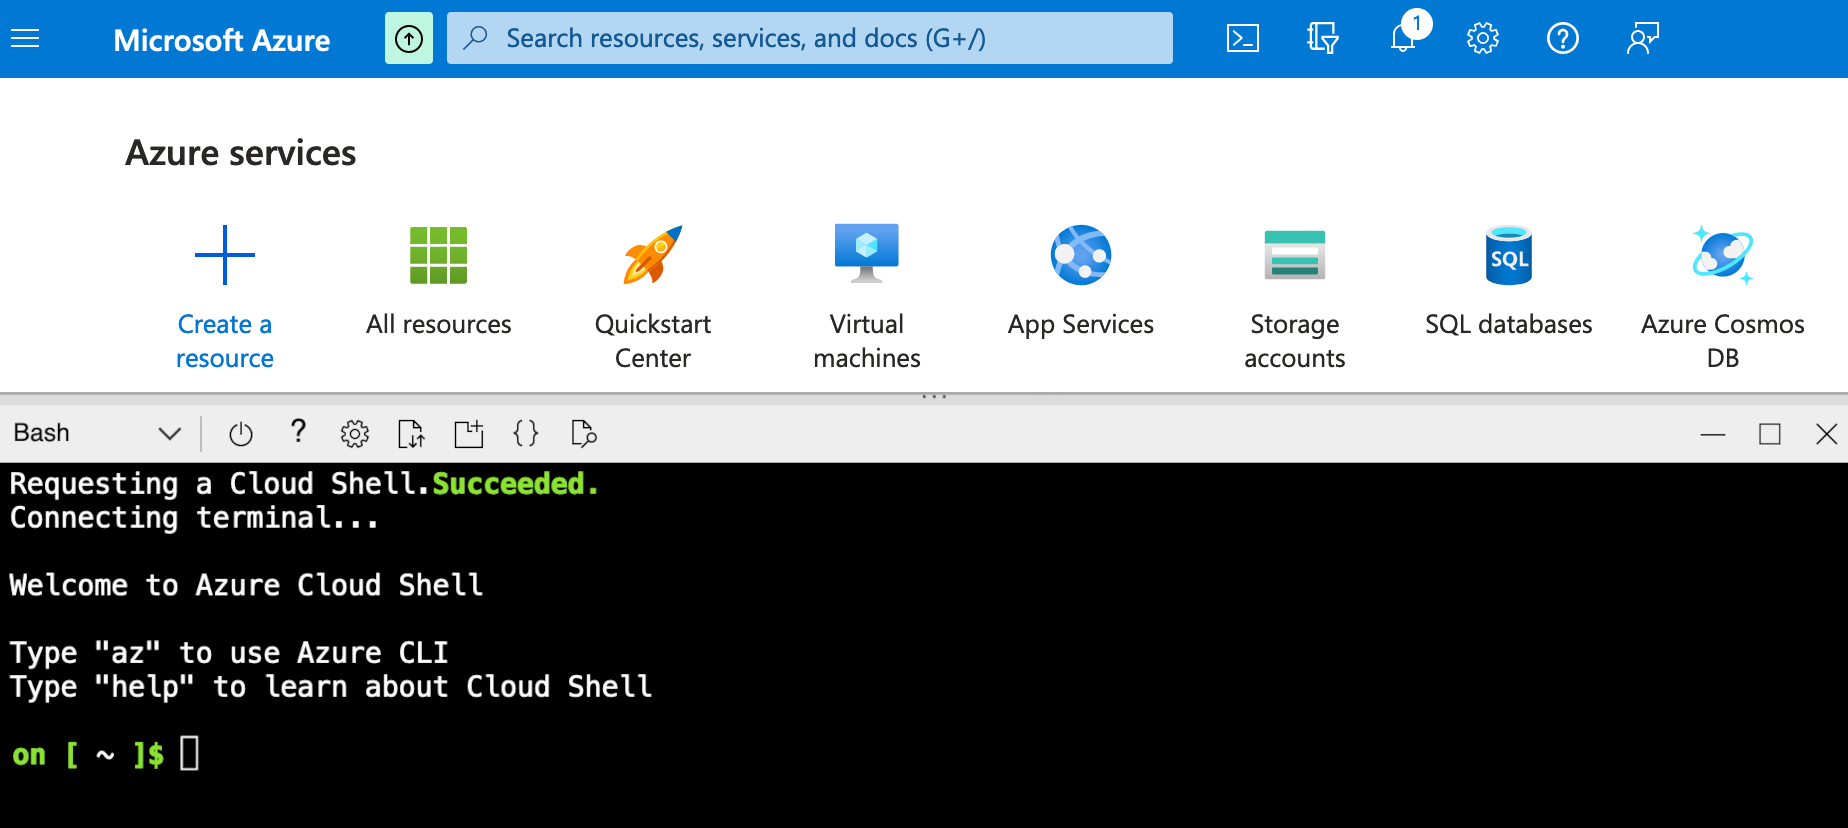Click the panel resize handle above Cloud Shell
Image resolution: width=1848 pixels, height=828 pixels.
[x=933, y=397]
